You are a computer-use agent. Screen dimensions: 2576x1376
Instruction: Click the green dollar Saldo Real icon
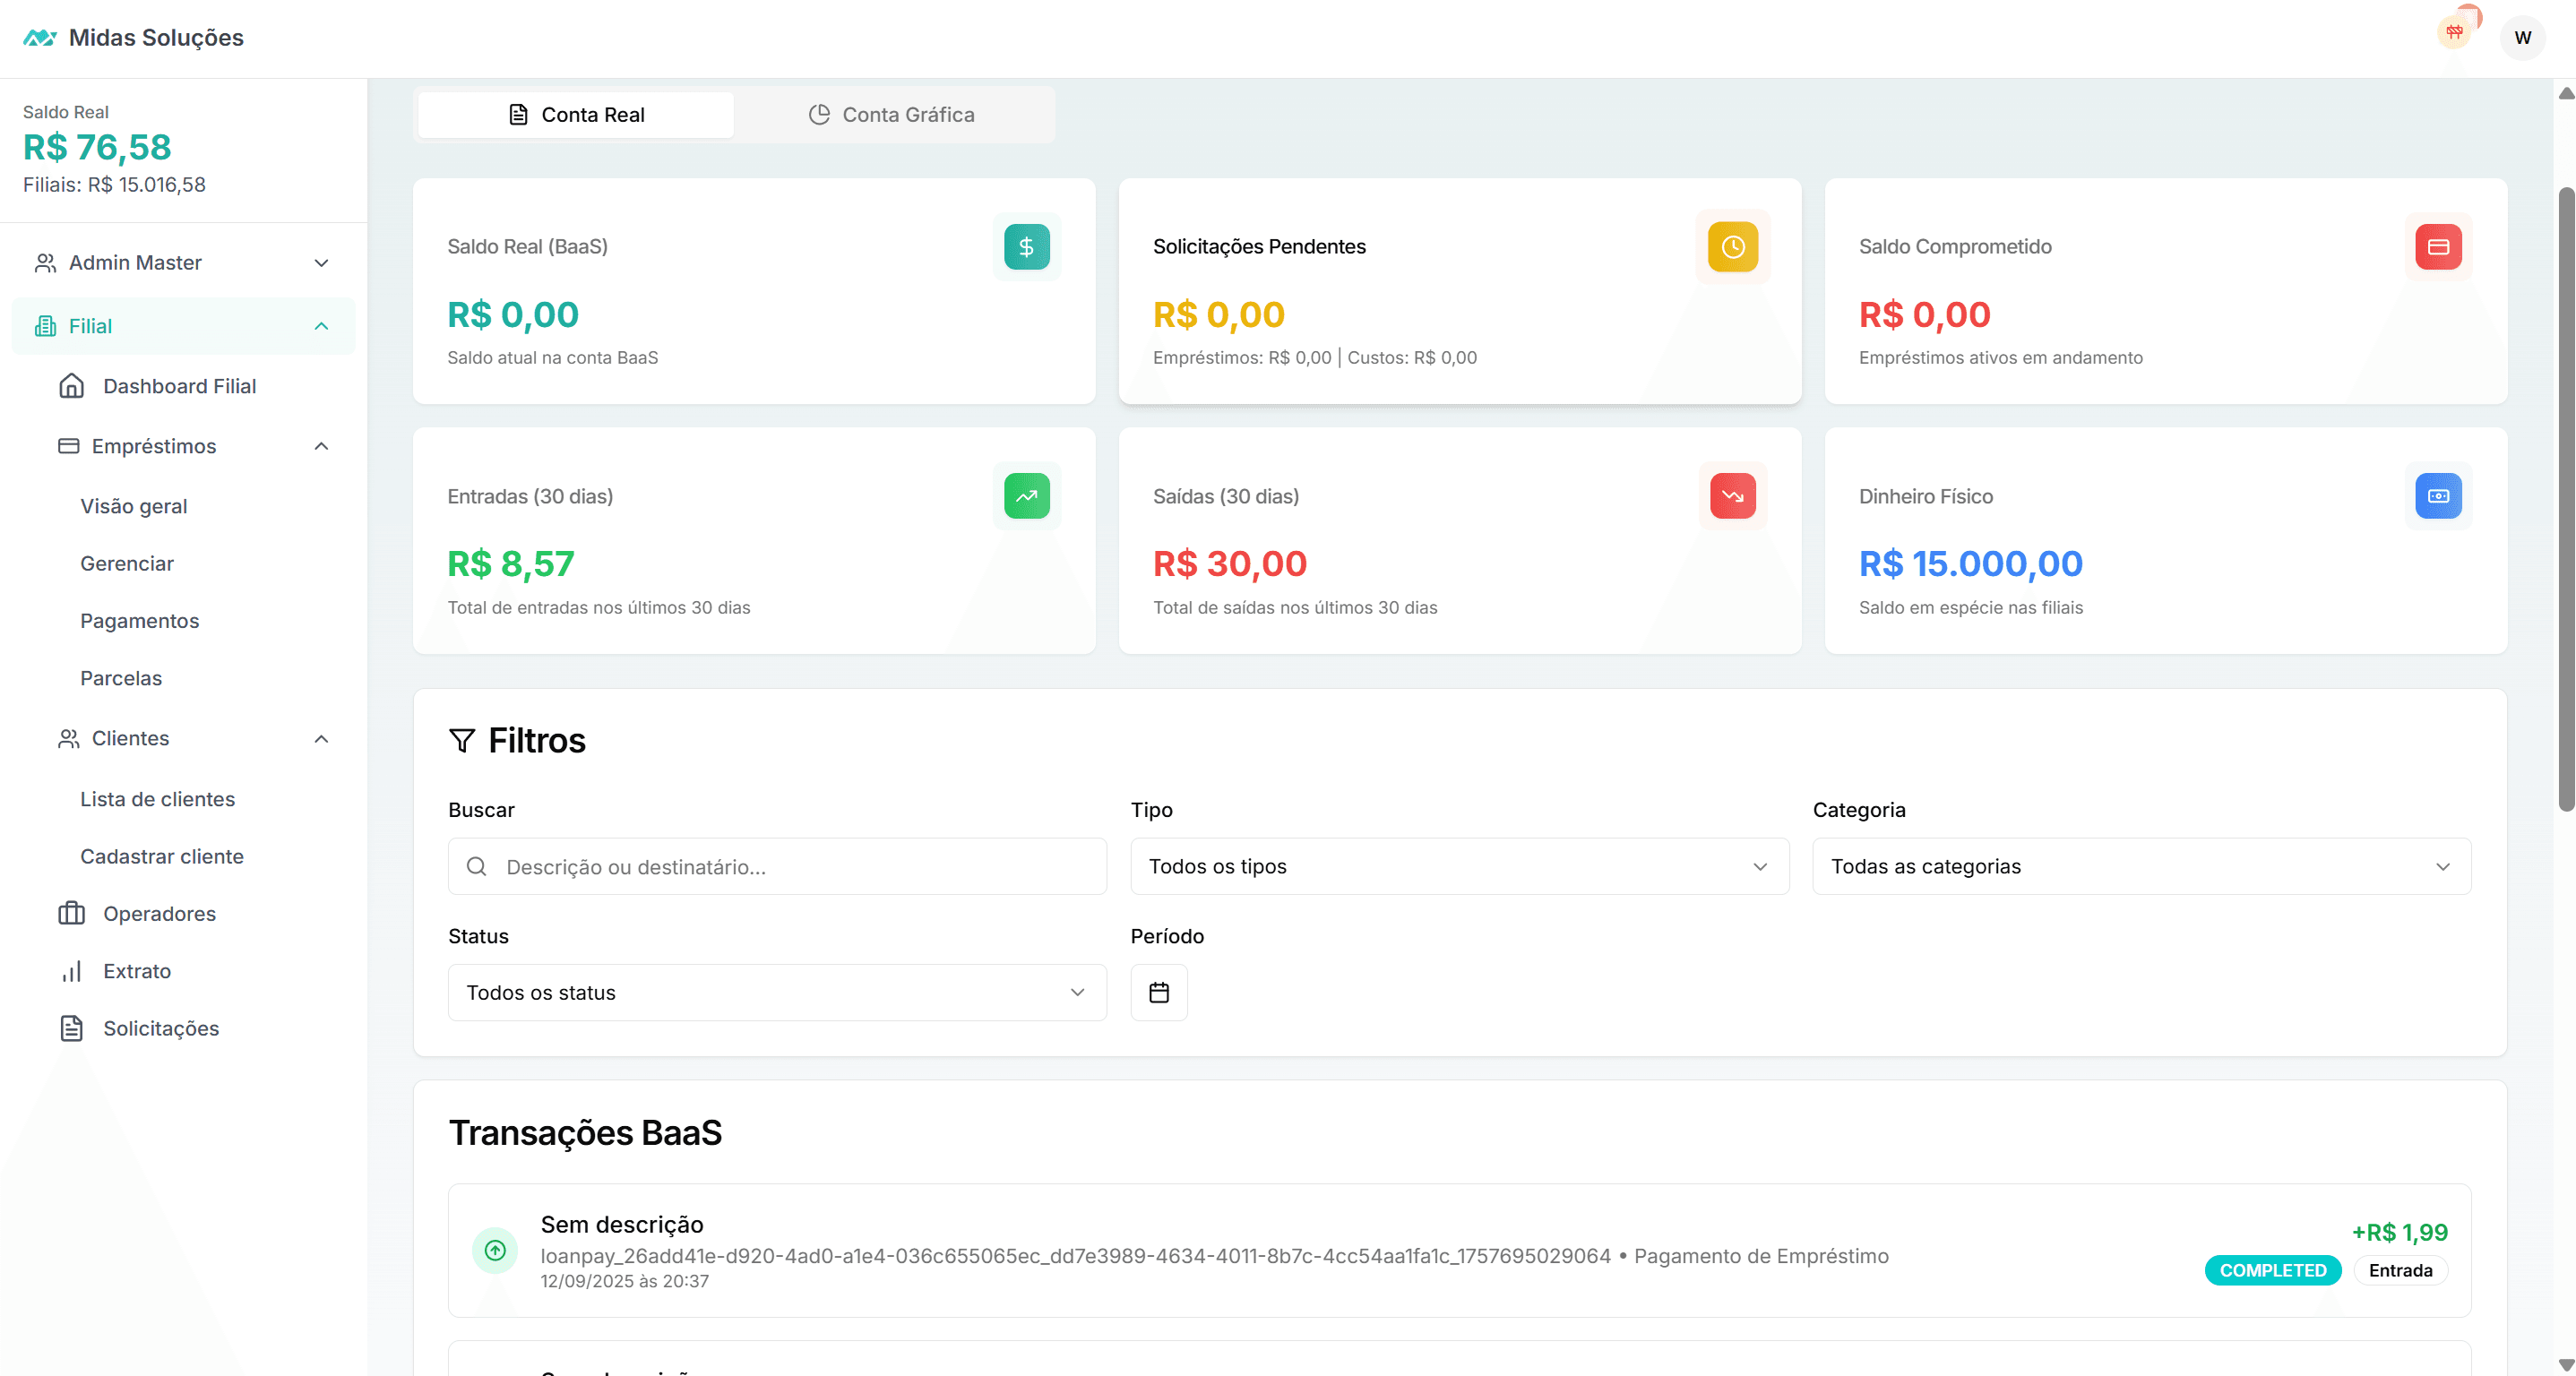pyautogui.click(x=1026, y=247)
